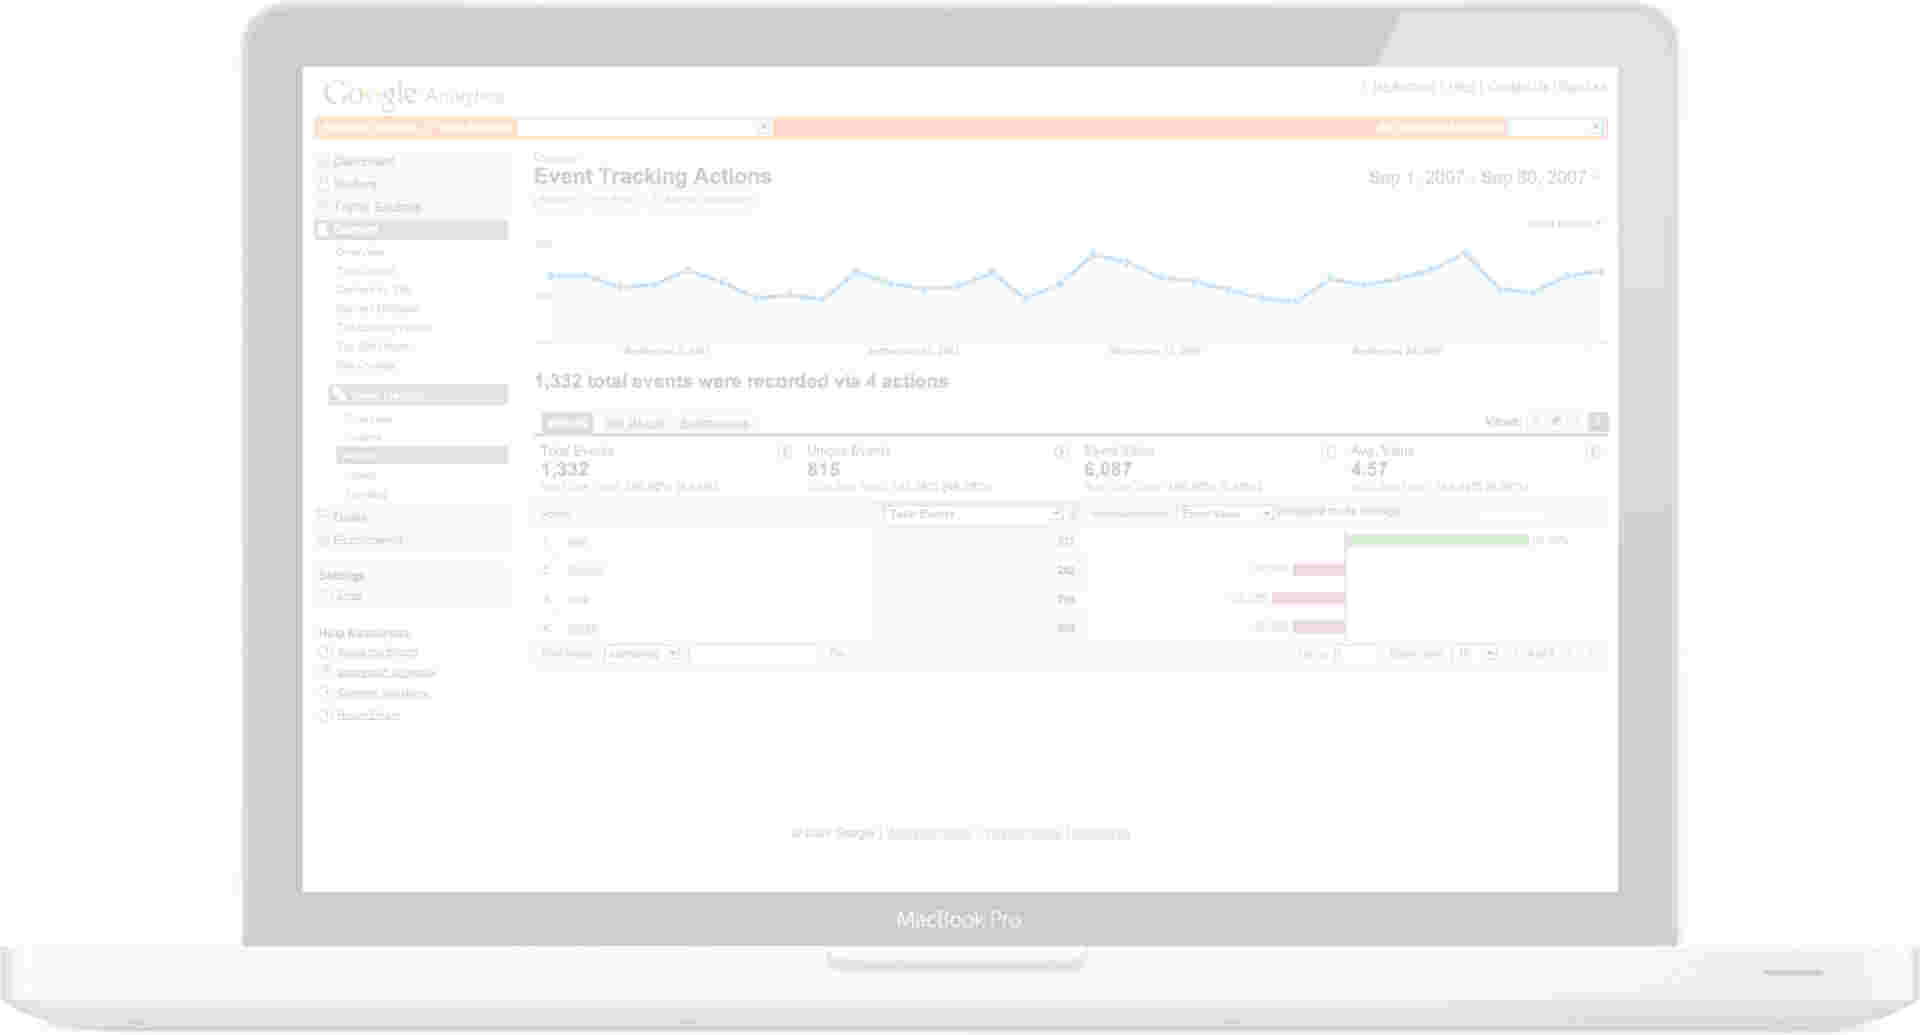1920x1035 pixels.
Task: Open the Event Value comparison dropdown
Action: point(1225,514)
